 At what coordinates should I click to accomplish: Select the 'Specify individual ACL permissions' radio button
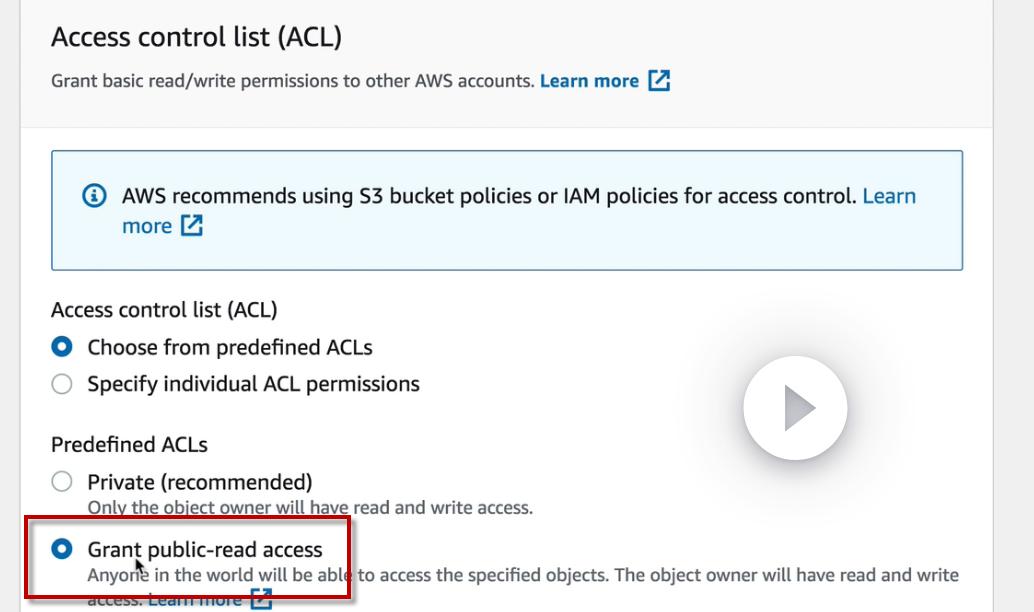62,384
